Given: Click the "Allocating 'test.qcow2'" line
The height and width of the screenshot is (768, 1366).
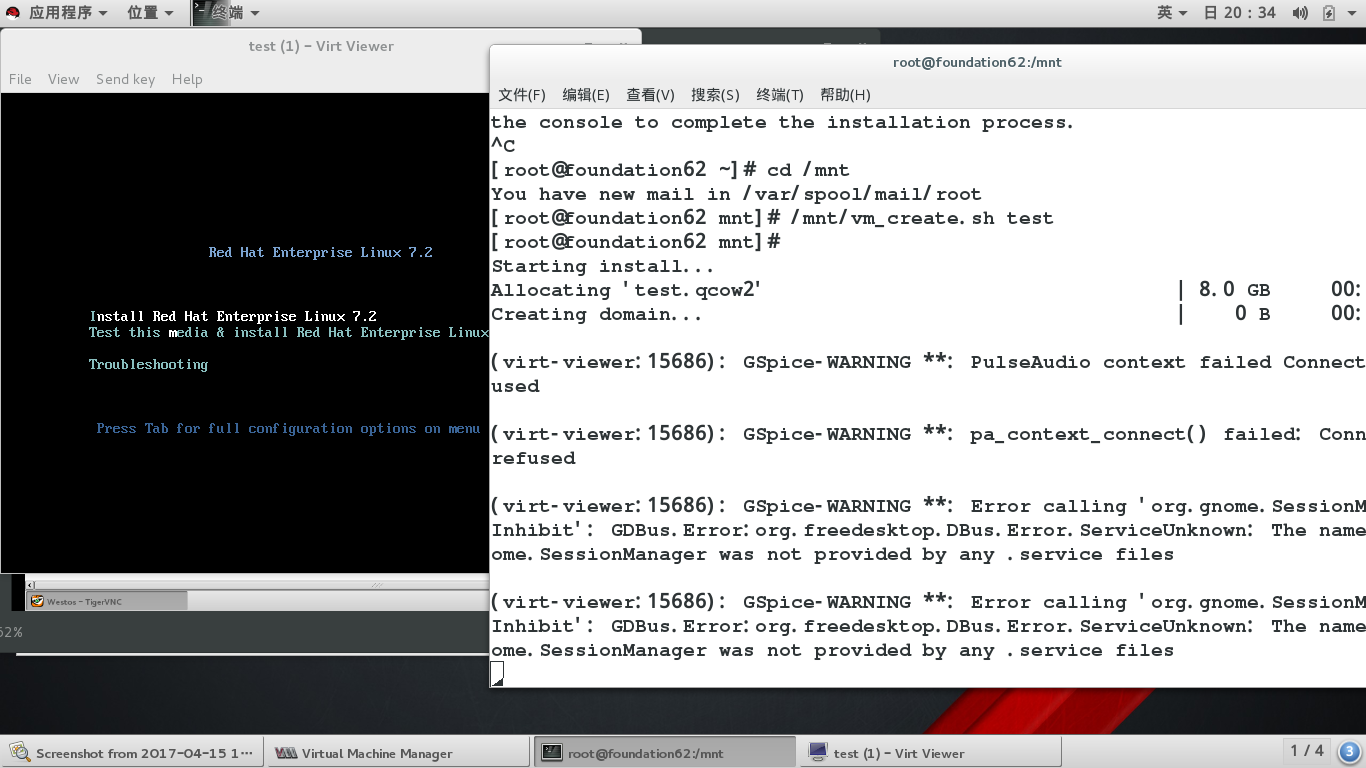Looking at the screenshot, I should point(627,290).
